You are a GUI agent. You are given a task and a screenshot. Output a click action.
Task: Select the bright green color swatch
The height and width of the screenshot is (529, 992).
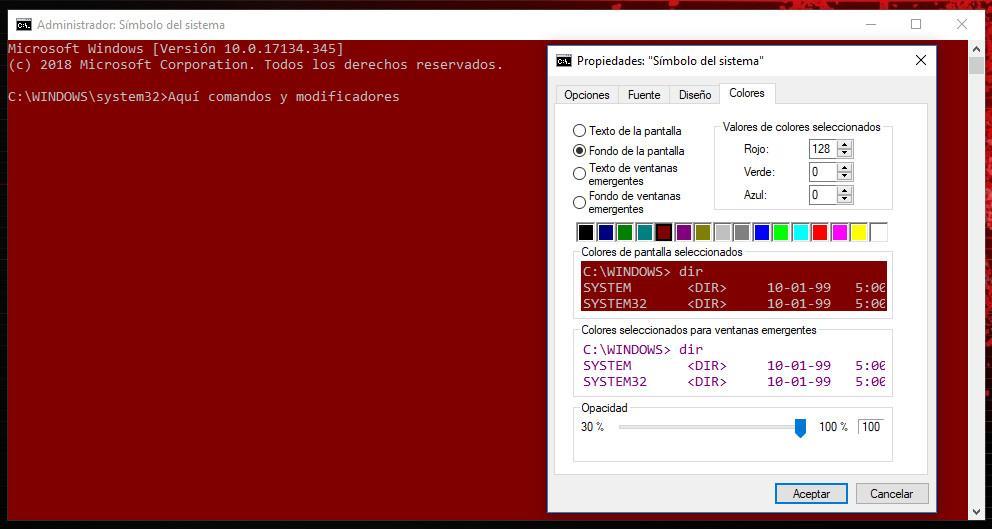[x=780, y=232]
